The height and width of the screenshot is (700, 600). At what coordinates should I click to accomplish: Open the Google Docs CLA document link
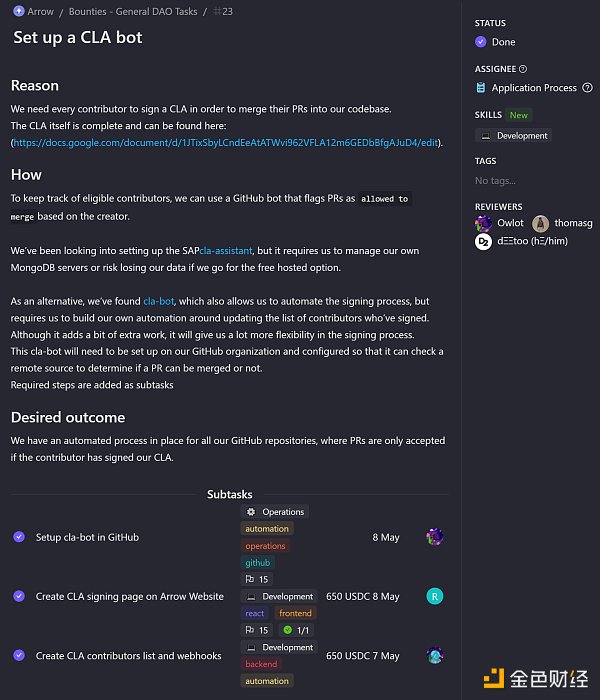226,143
